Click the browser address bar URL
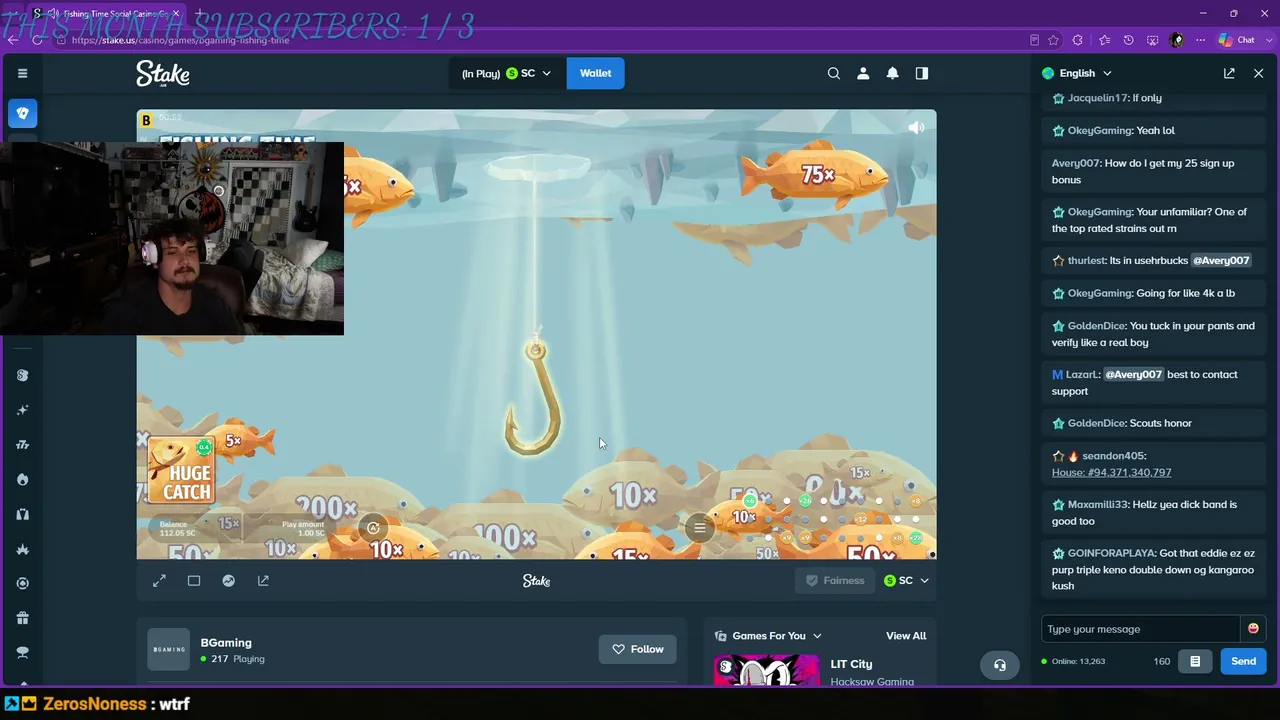The image size is (1280, 720). click(x=180, y=40)
